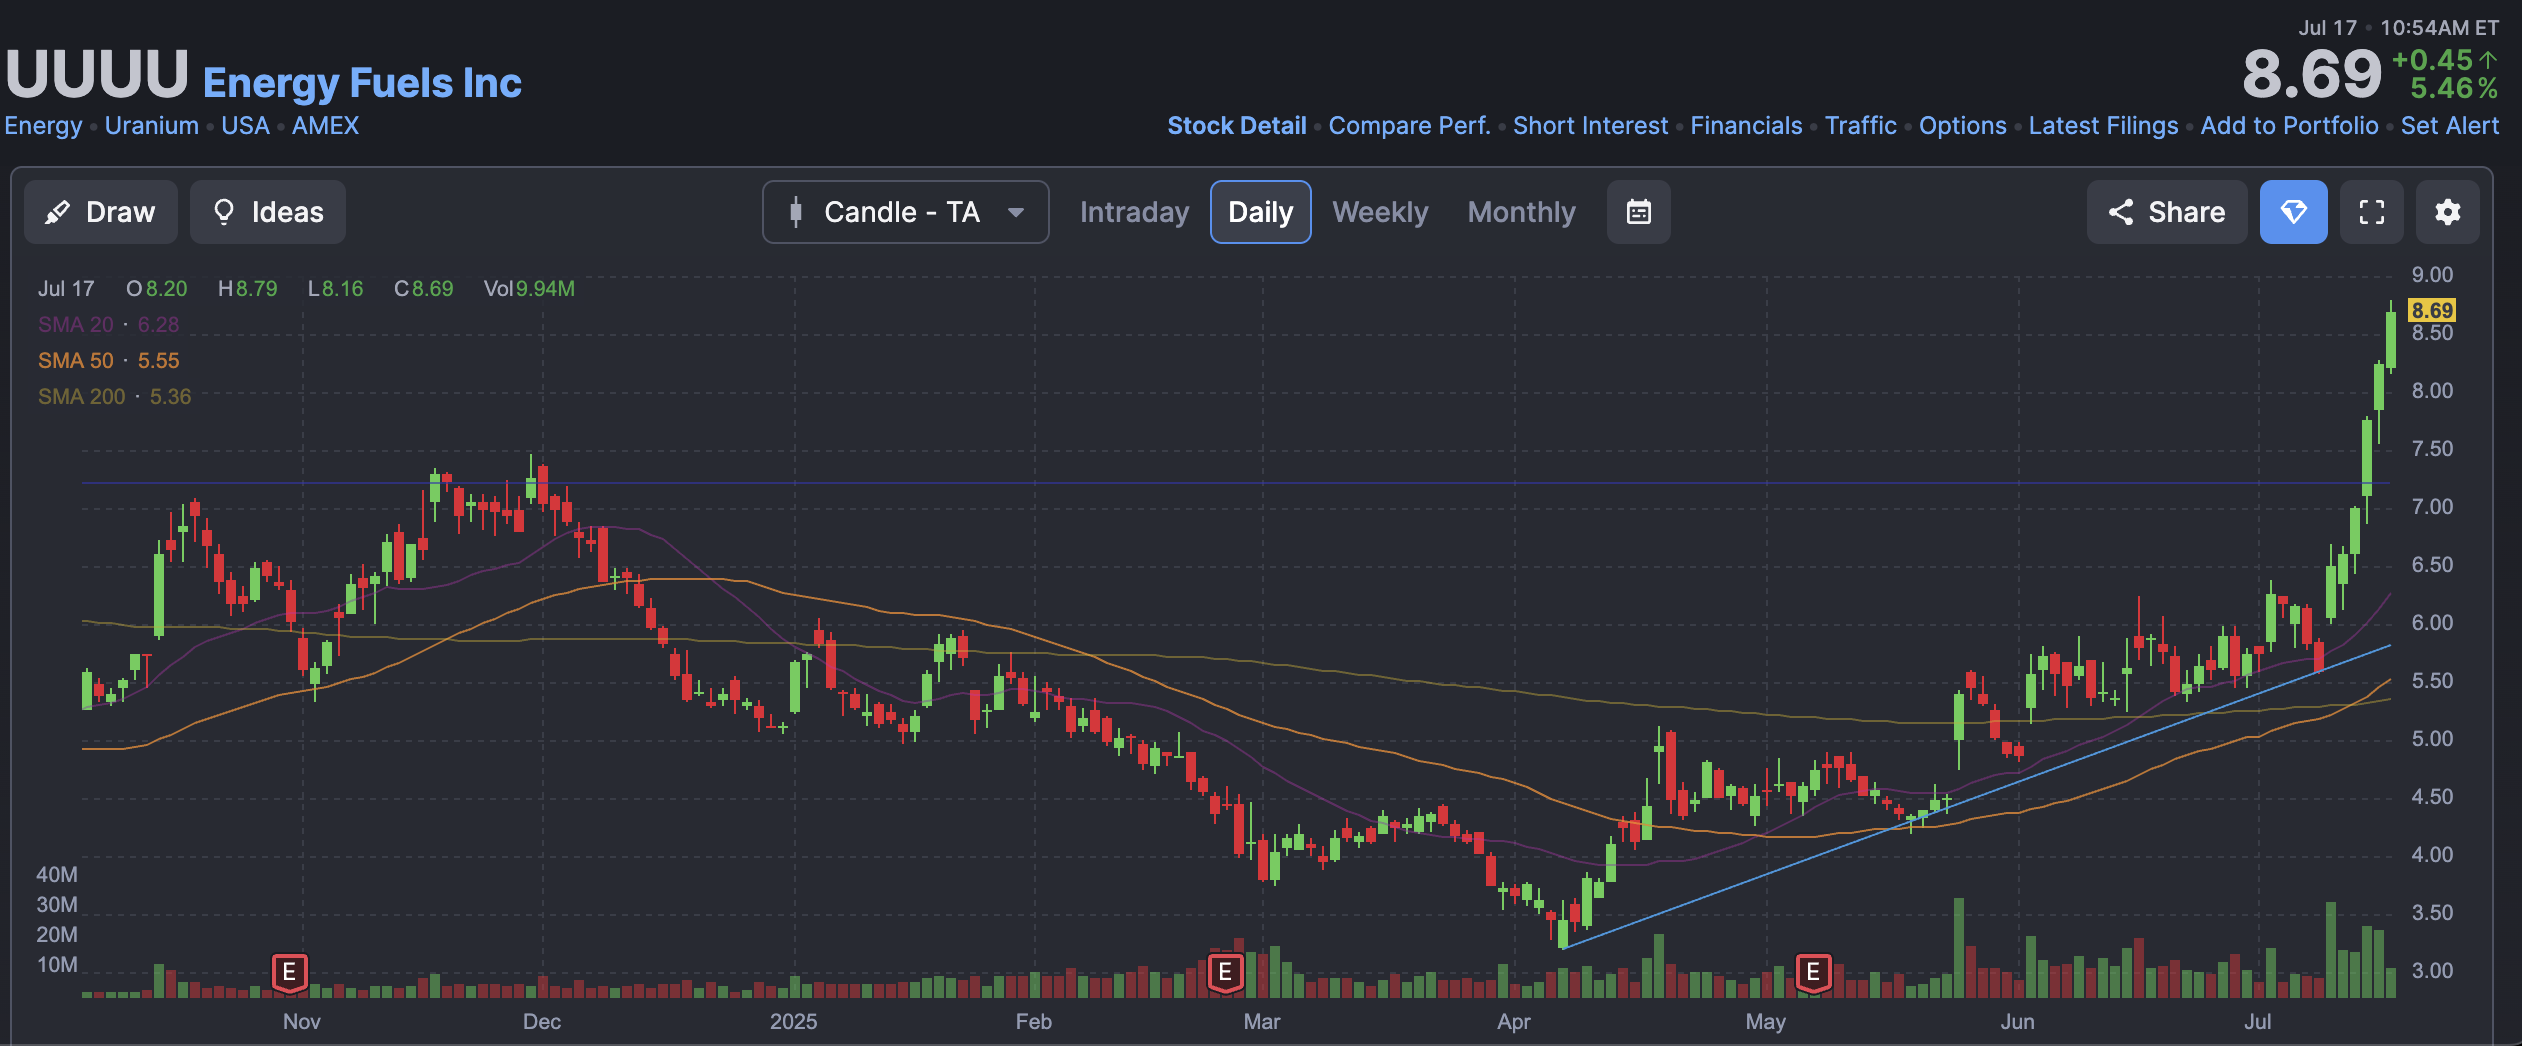Open the Ideas panel
Viewport: 2522px width, 1046px height.
268,212
